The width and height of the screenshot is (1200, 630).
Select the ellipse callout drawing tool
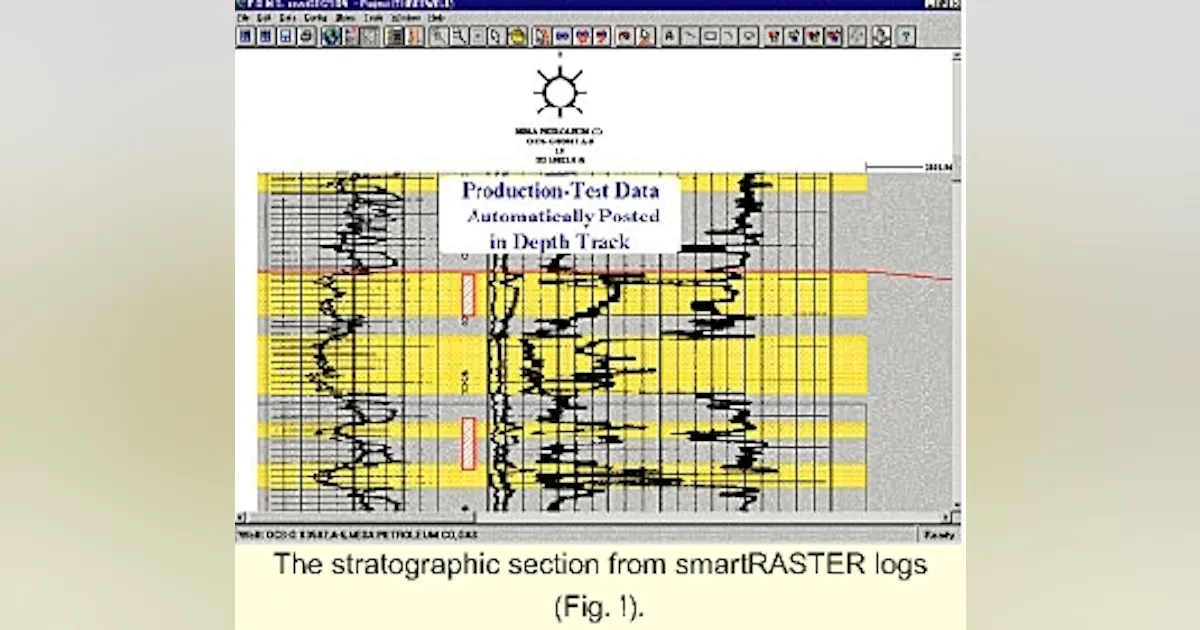749,36
